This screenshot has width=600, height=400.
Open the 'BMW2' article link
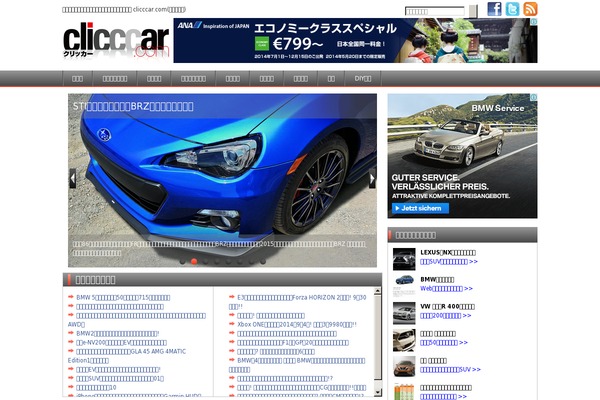117,333
